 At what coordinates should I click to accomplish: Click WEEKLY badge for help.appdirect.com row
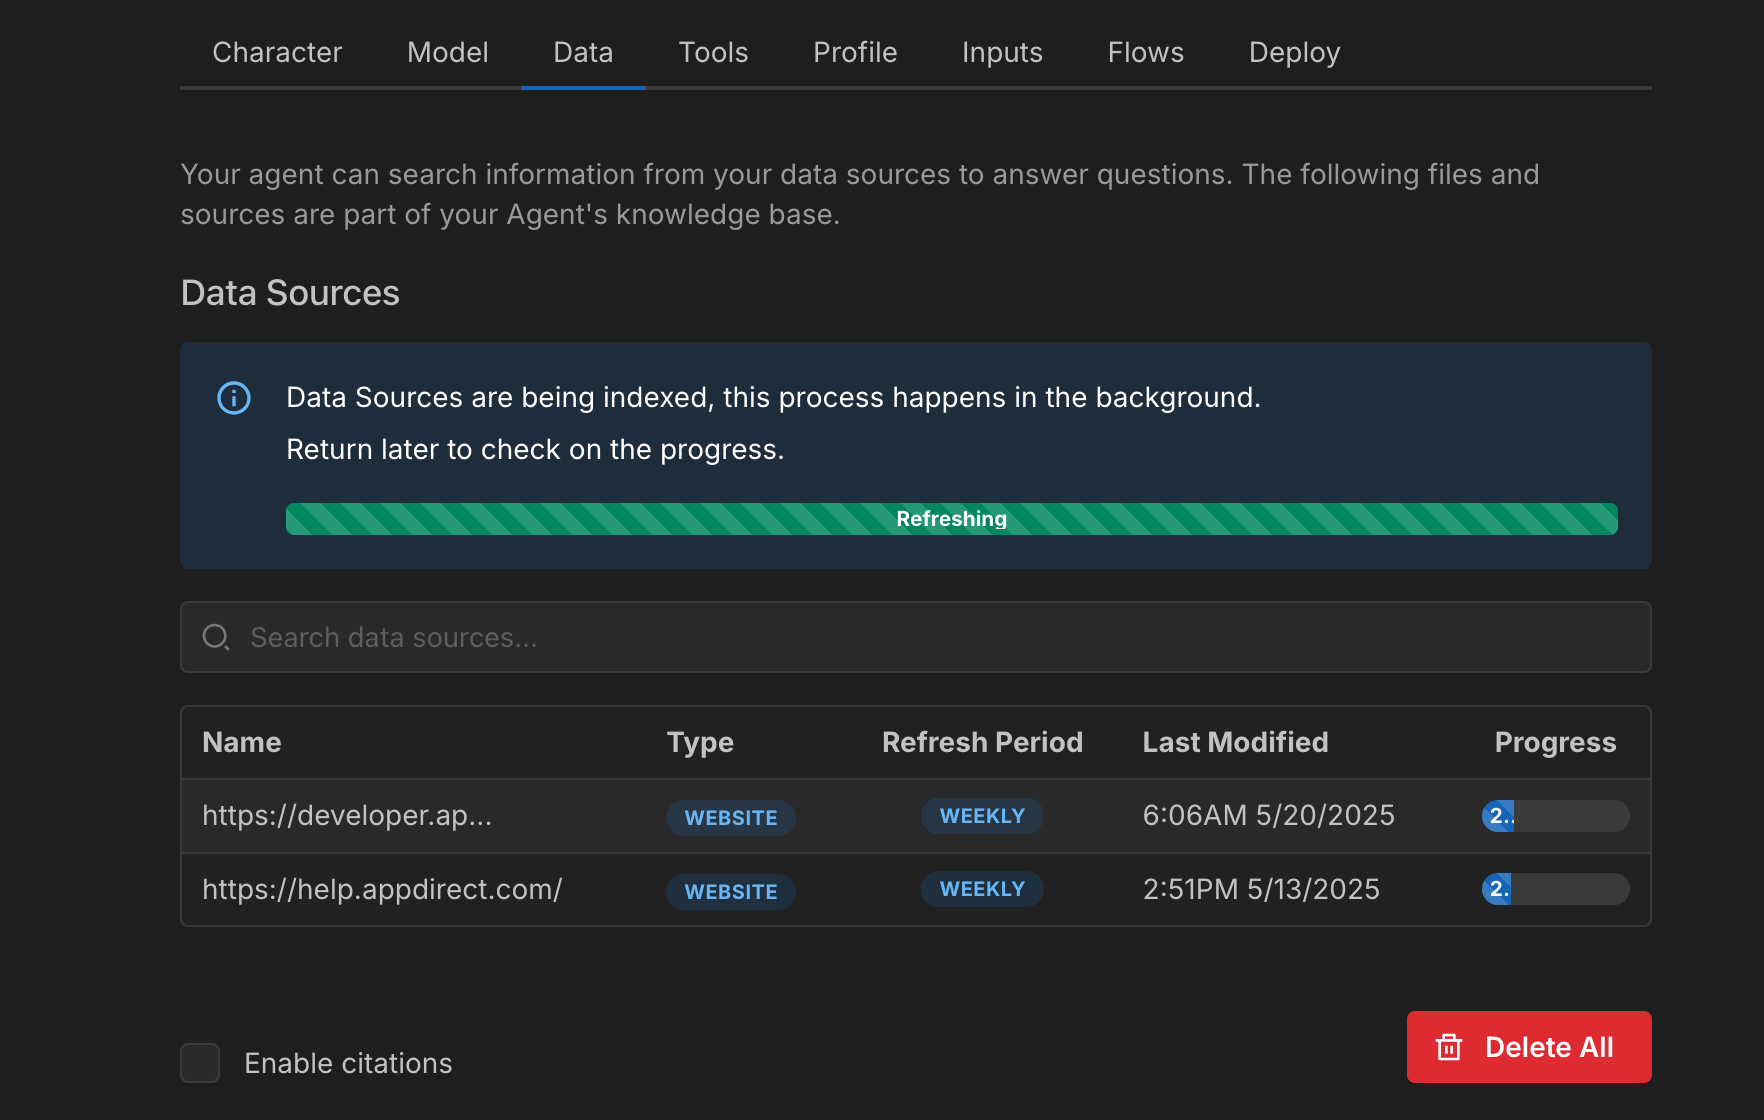982,889
